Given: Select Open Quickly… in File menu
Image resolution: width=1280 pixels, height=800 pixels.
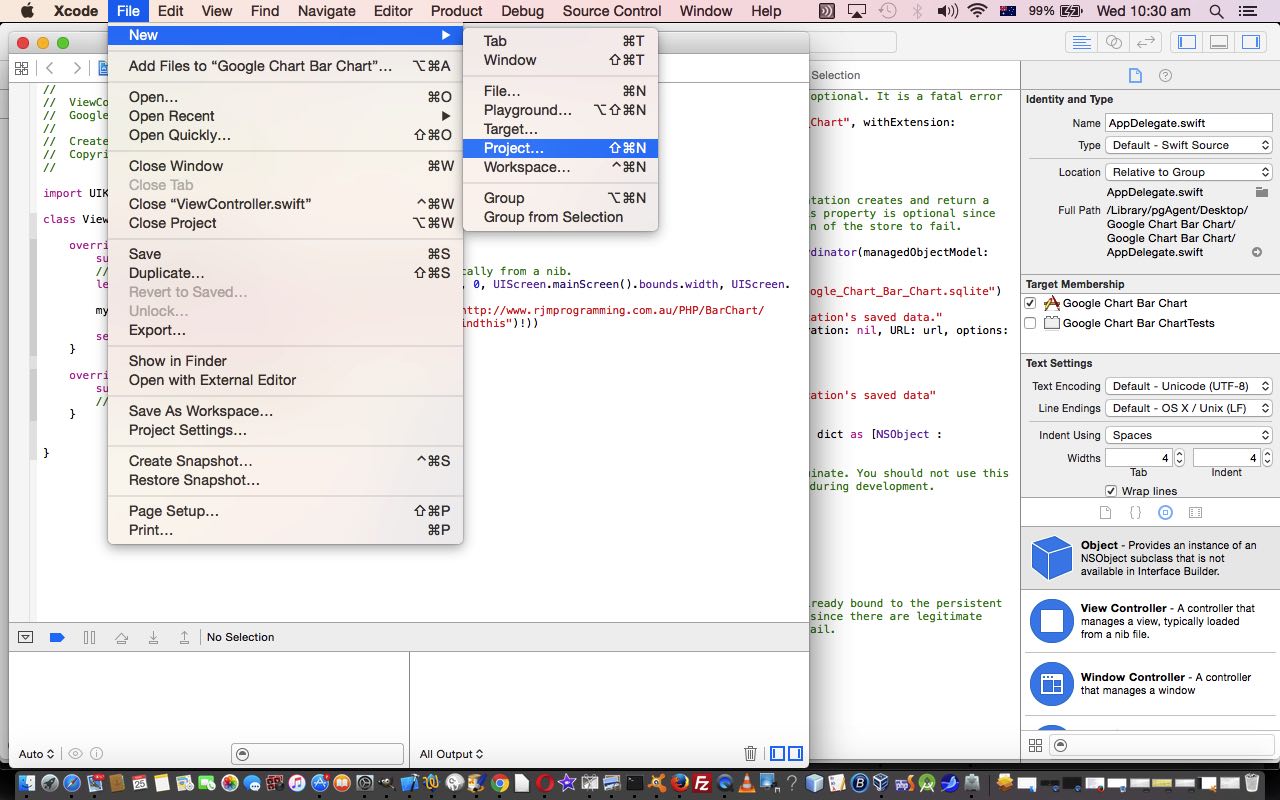Looking at the screenshot, I should (285, 135).
